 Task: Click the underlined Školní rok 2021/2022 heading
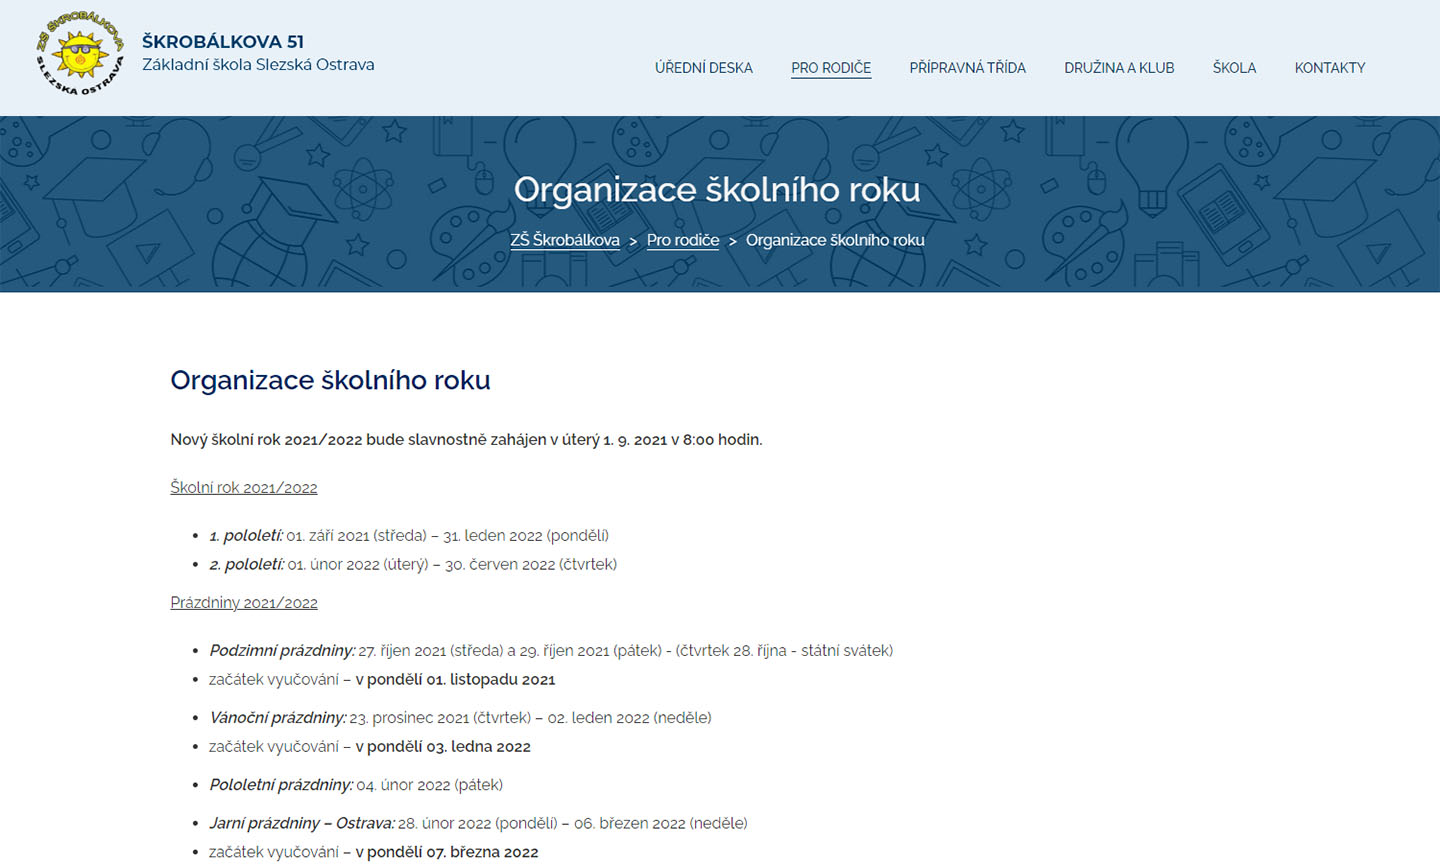pyautogui.click(x=244, y=488)
